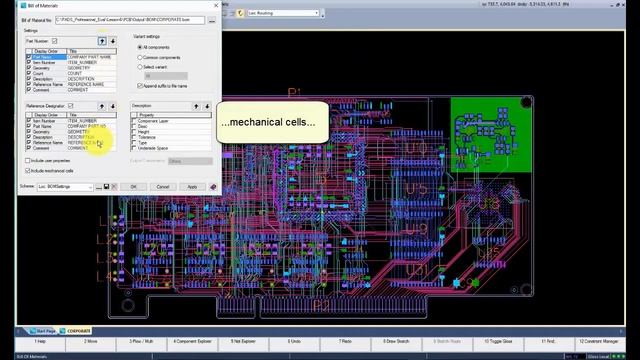This screenshot has height=360, width=640.
Task: Switch to the Start Page tab
Action: [43, 331]
